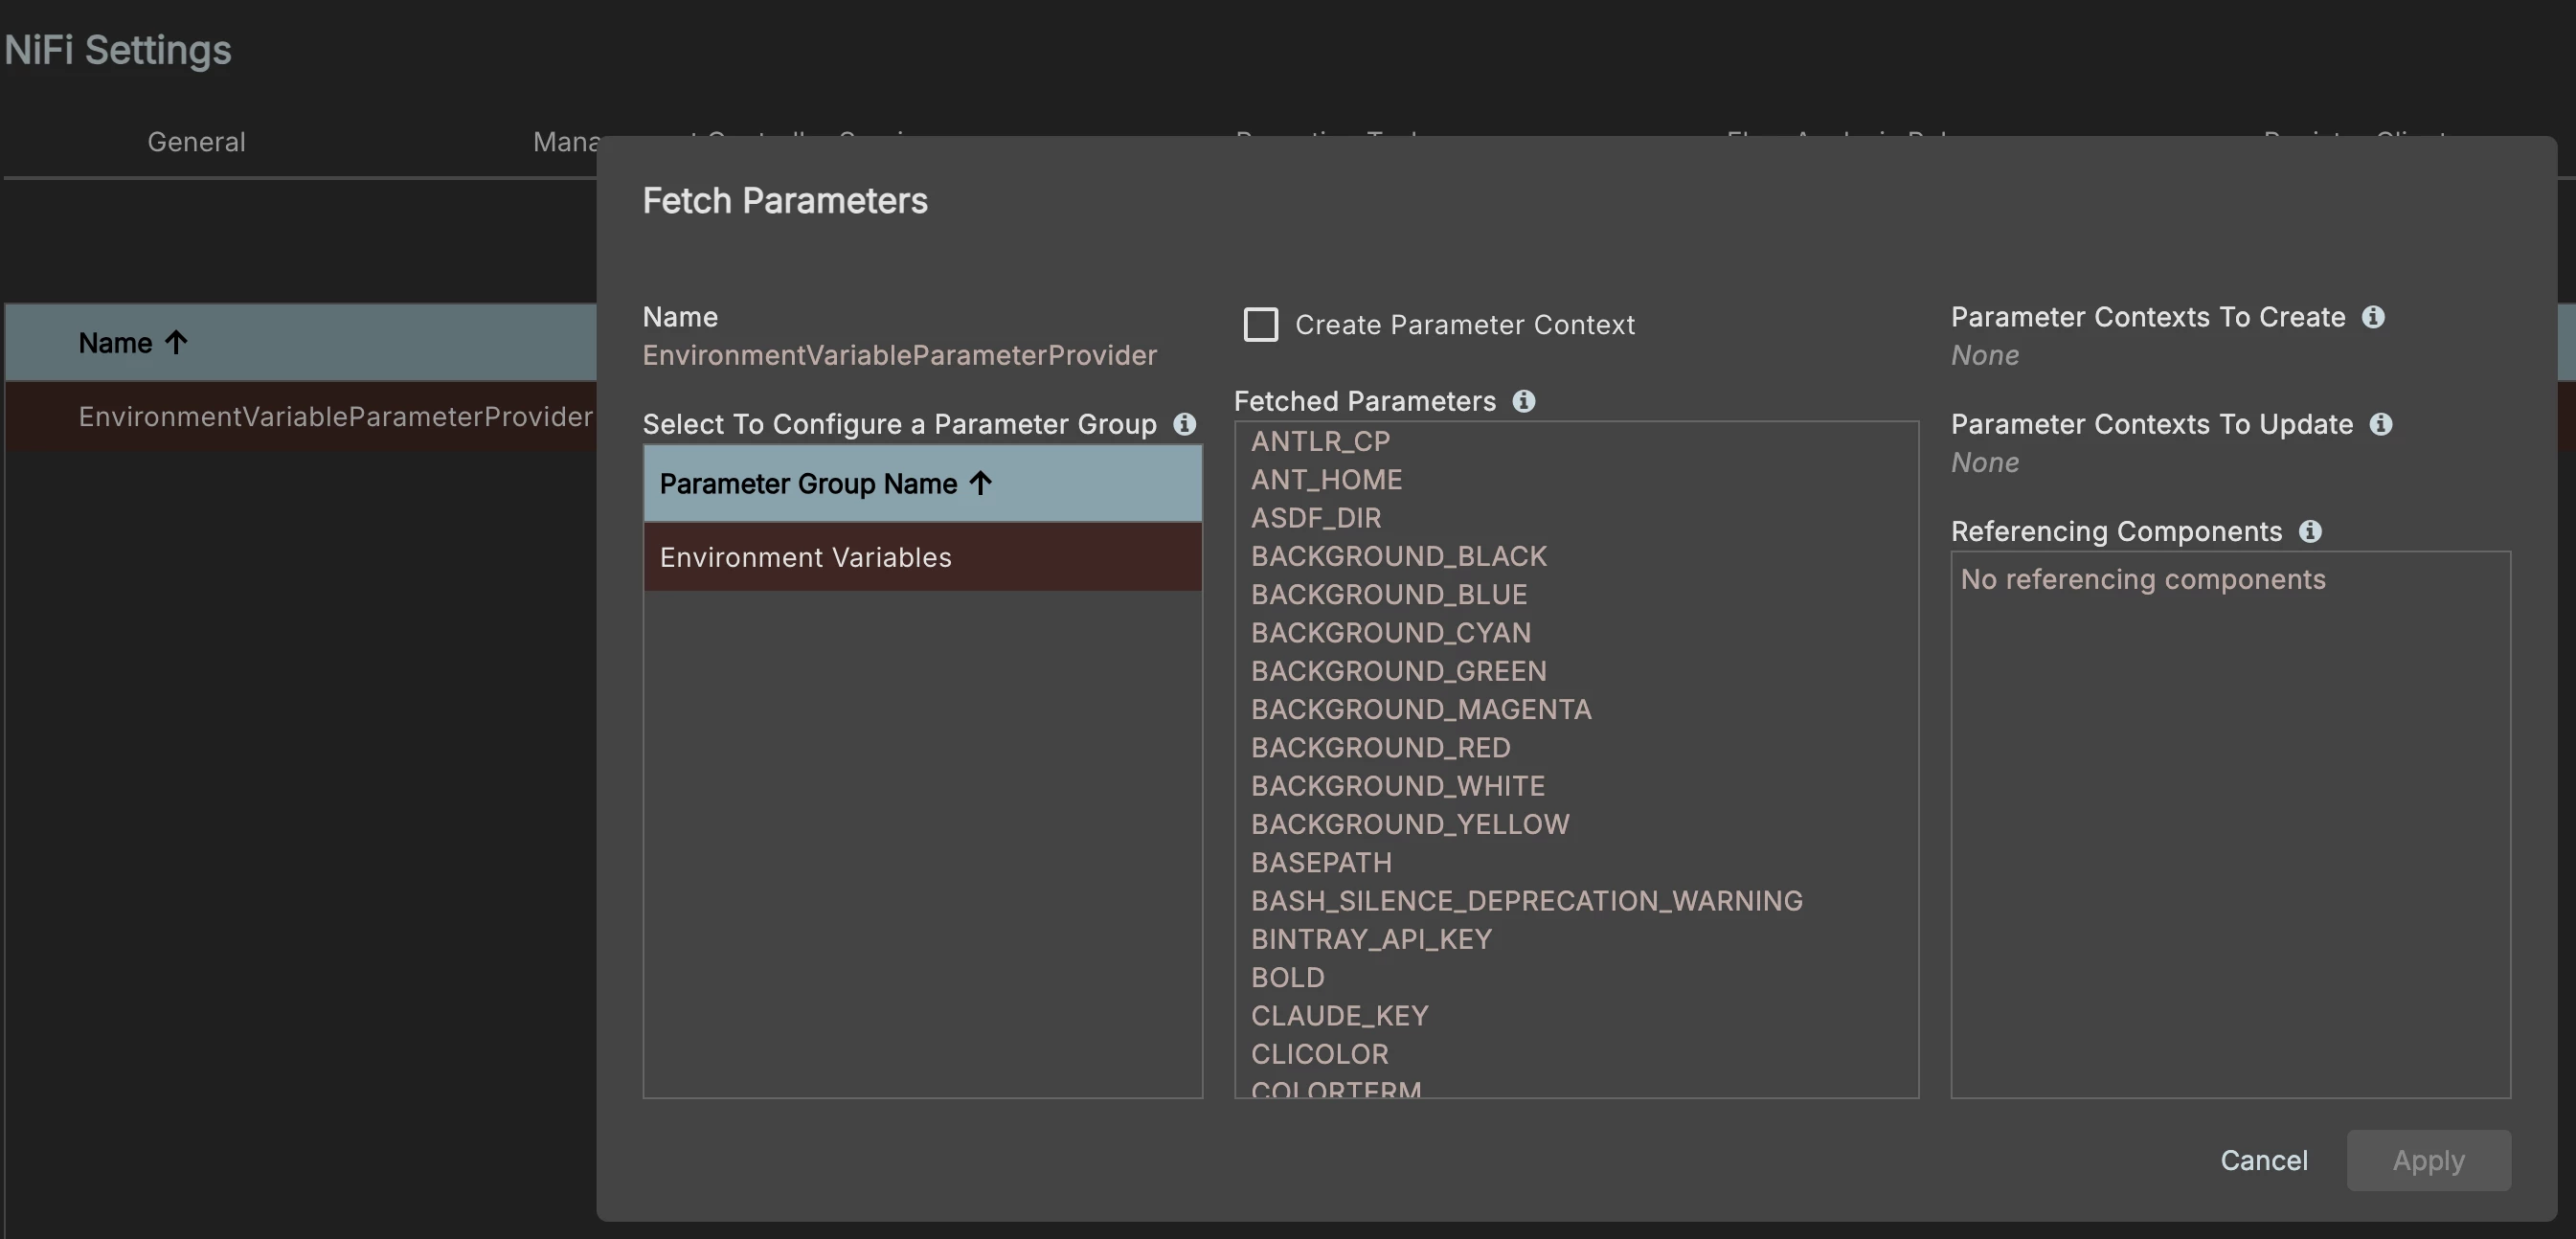Click BACKGROUND_RED parameter entry

[x=1380, y=748]
